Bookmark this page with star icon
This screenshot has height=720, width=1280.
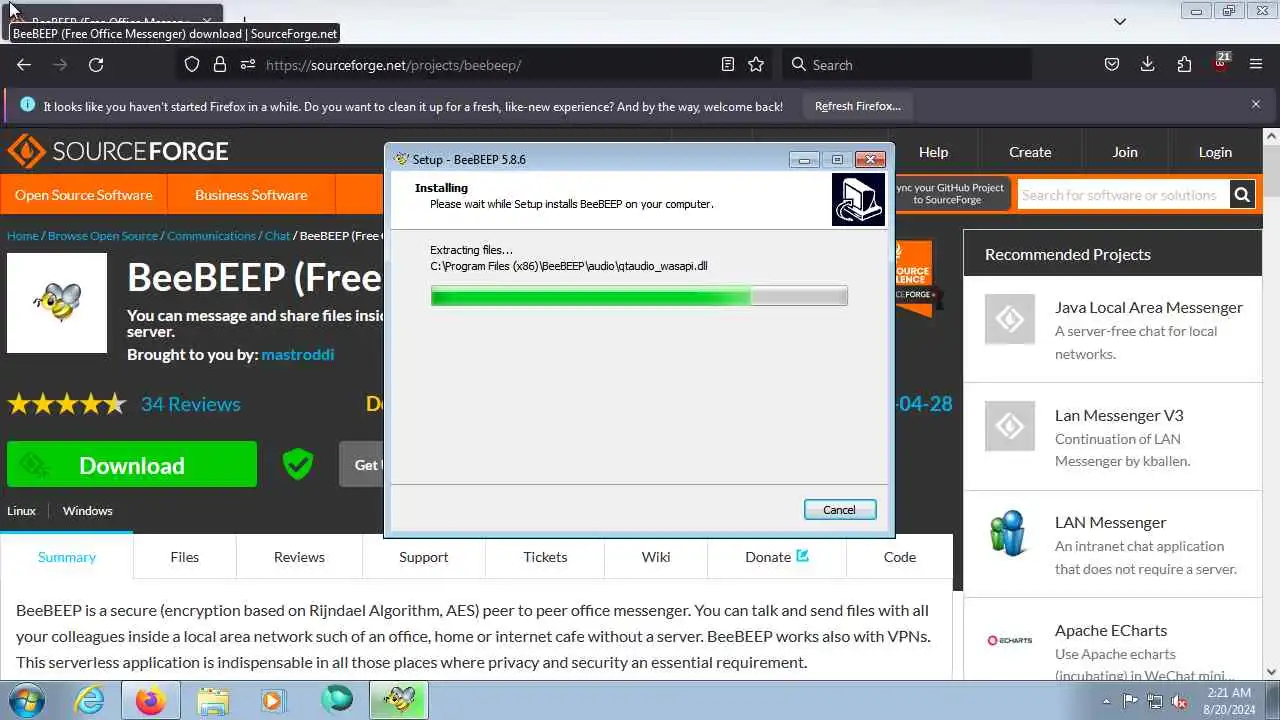756,64
